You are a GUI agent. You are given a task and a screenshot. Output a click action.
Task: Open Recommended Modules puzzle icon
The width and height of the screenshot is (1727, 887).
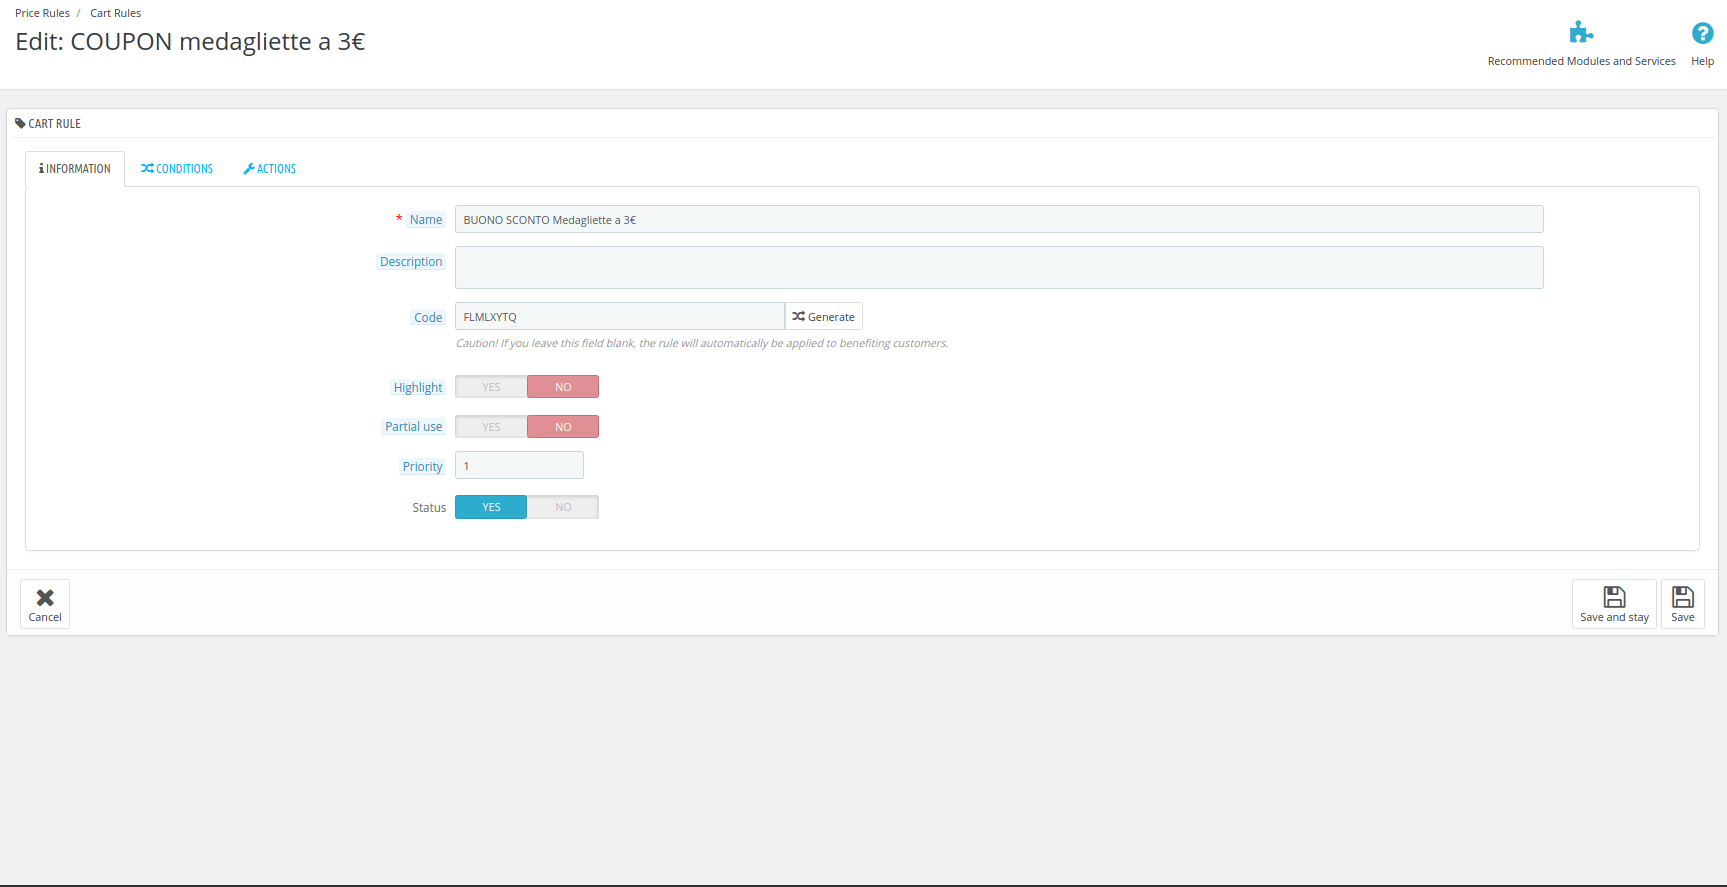(x=1581, y=33)
